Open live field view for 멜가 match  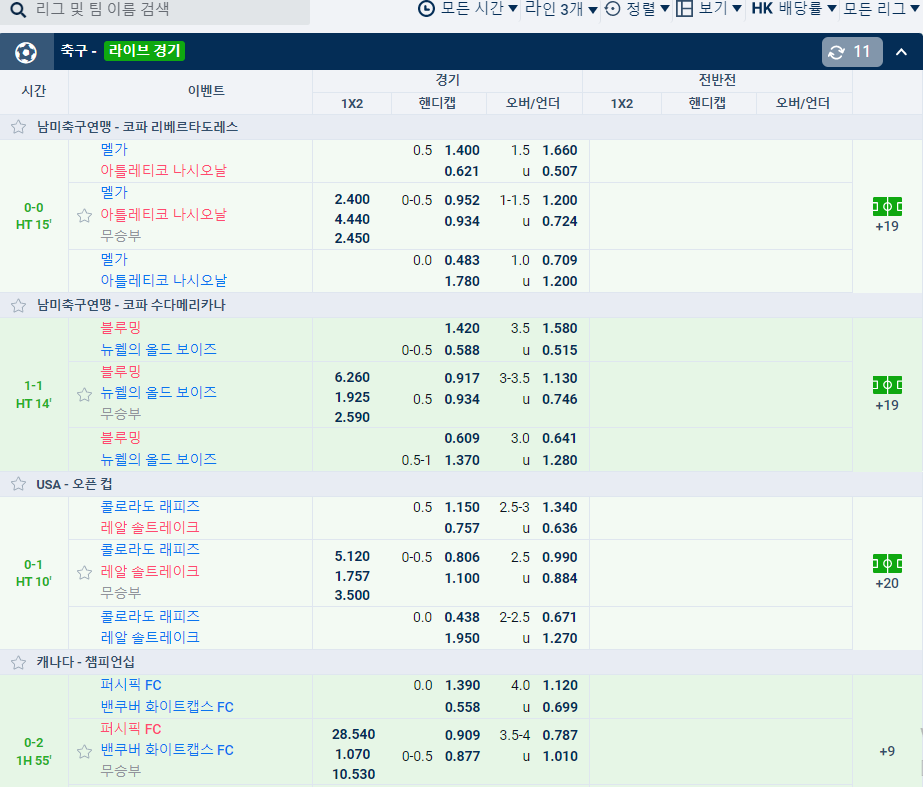click(887, 207)
